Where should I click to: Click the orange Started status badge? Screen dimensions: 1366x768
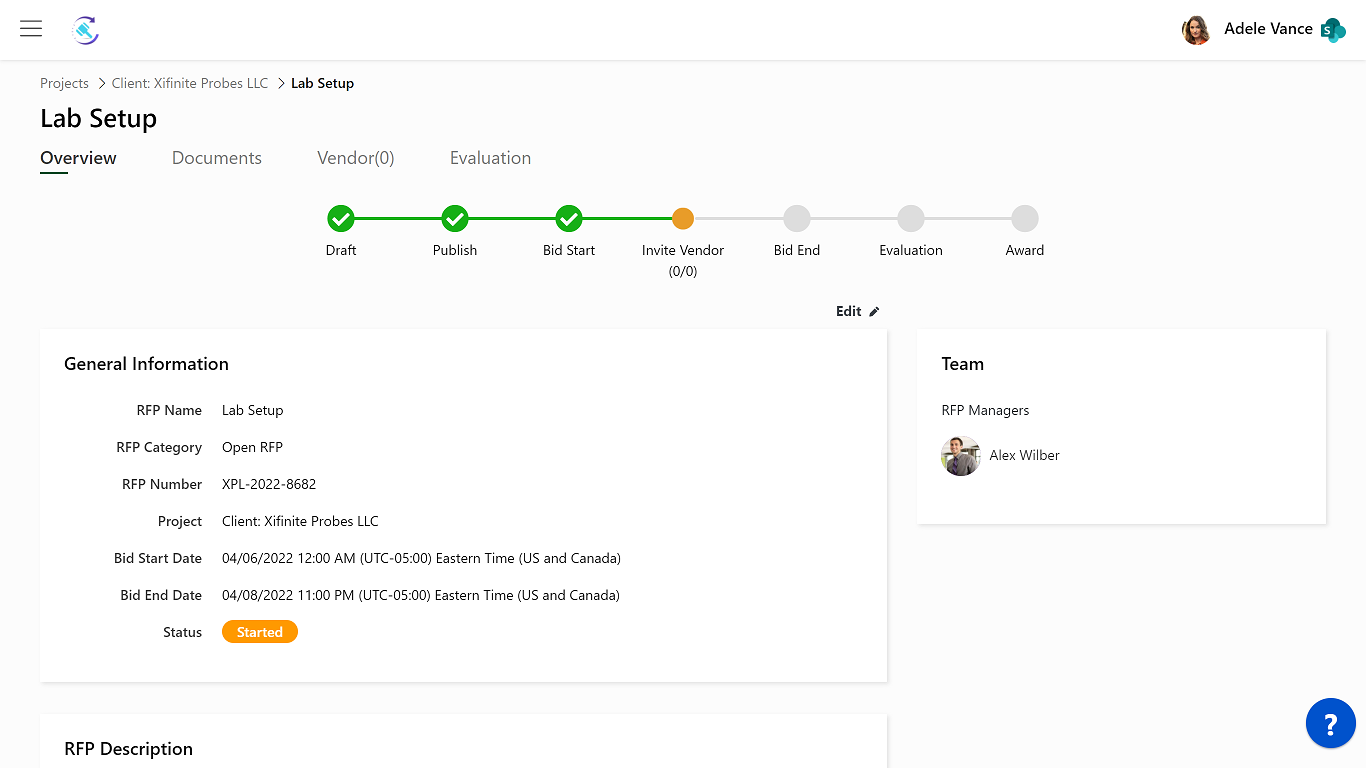(x=260, y=633)
